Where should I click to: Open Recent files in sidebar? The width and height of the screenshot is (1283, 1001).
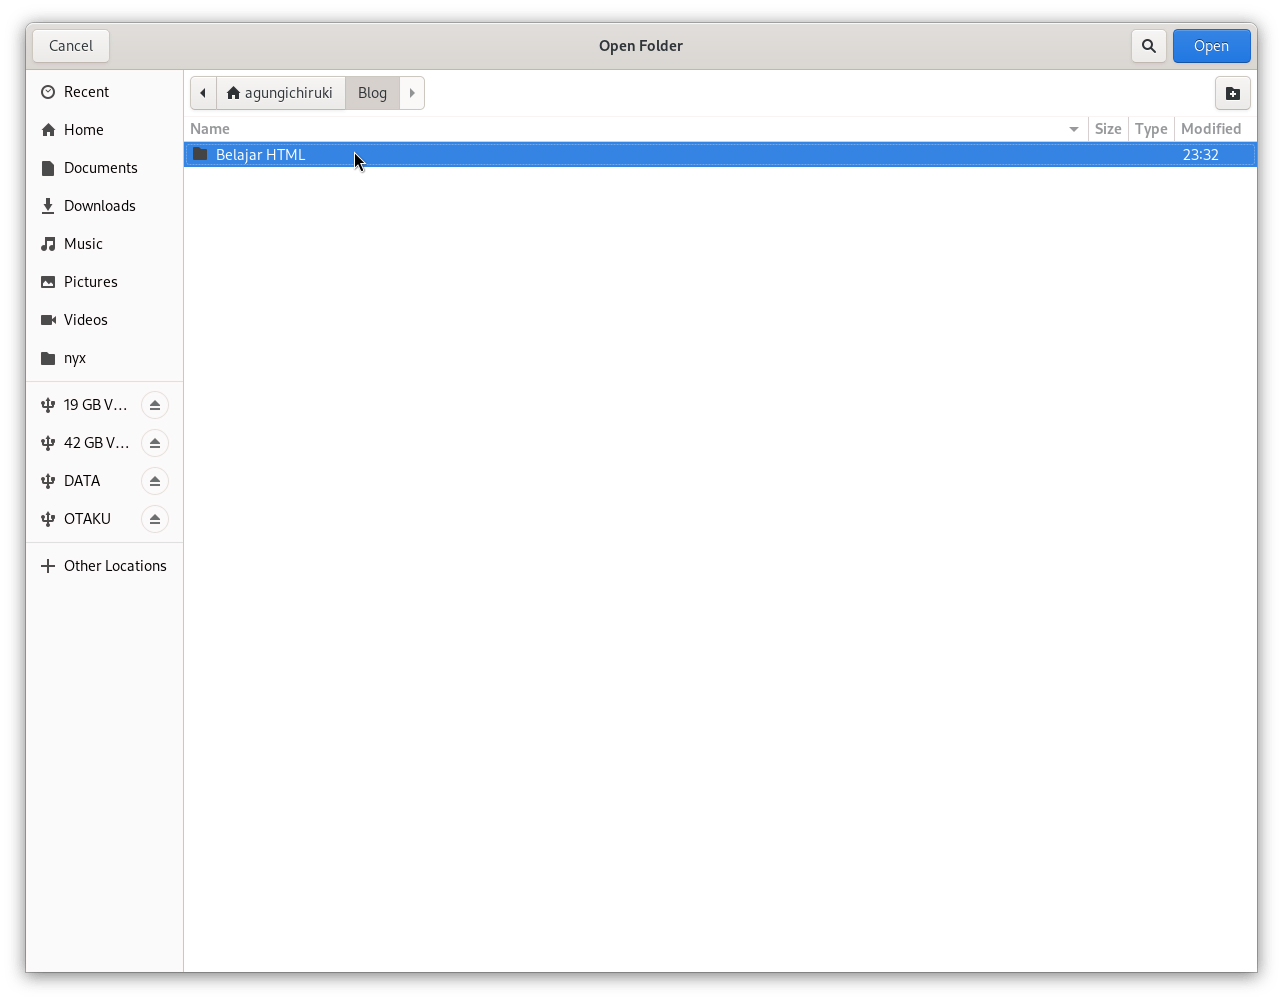point(104,92)
